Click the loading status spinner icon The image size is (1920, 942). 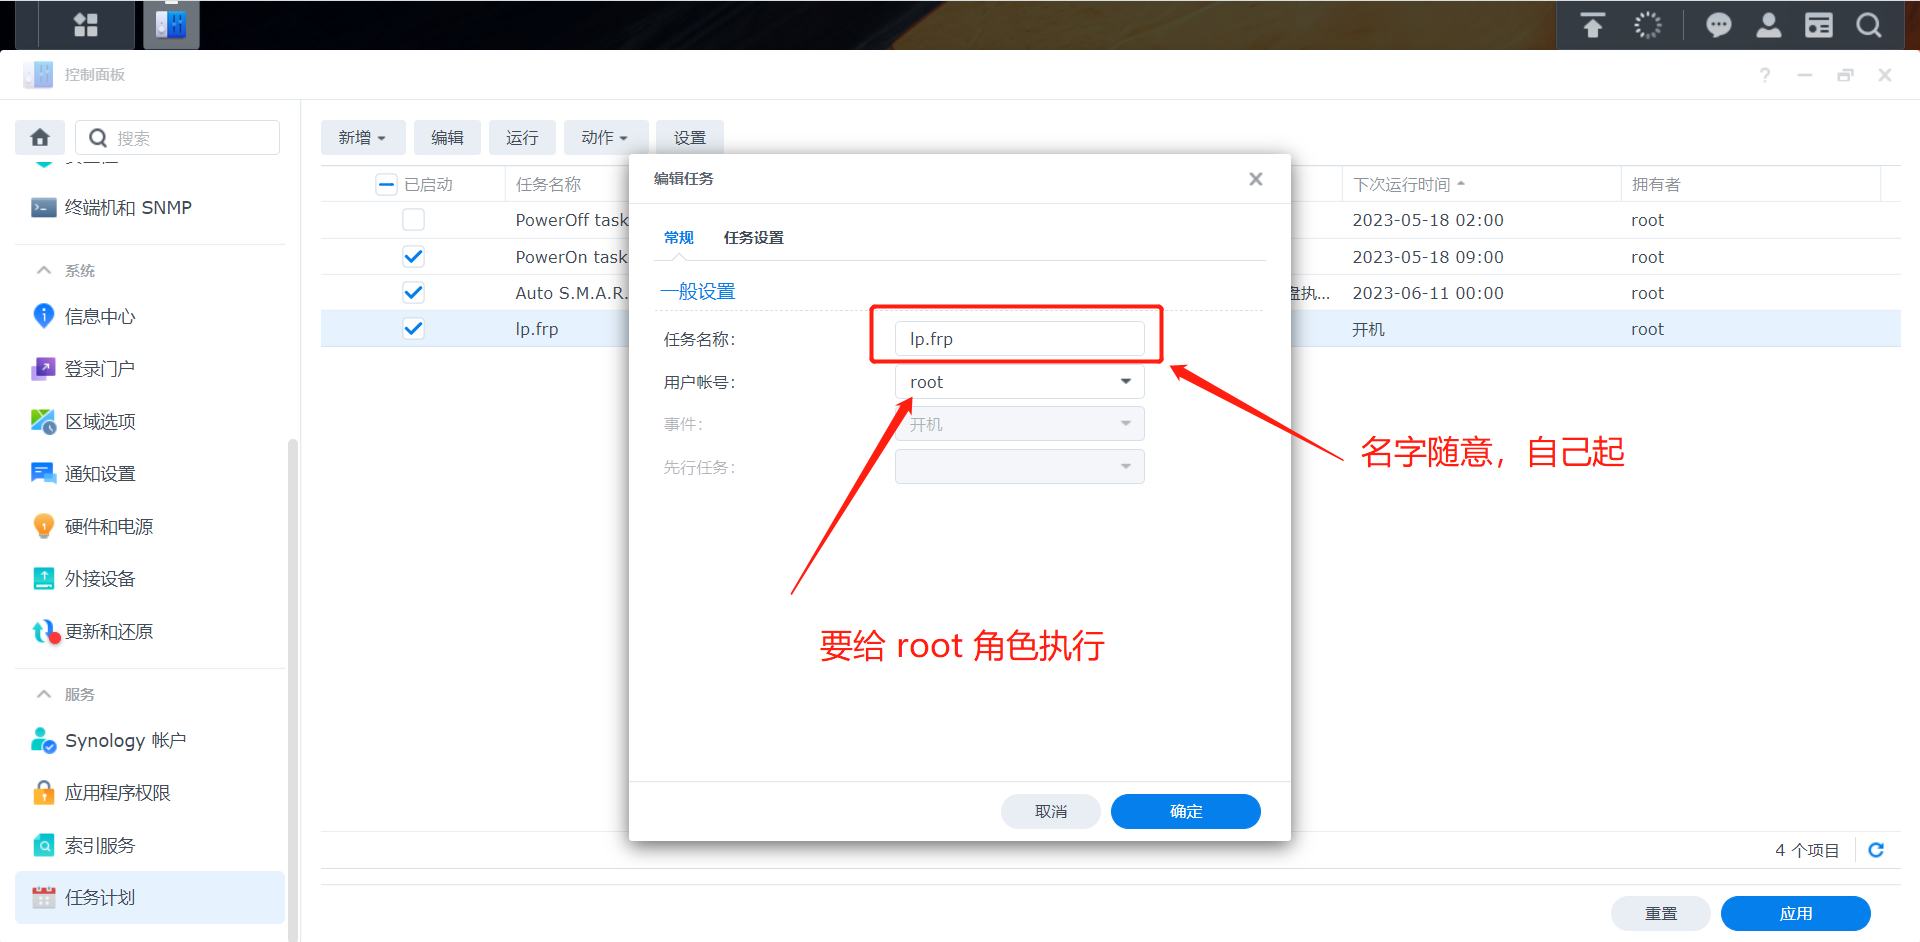pos(1647,25)
